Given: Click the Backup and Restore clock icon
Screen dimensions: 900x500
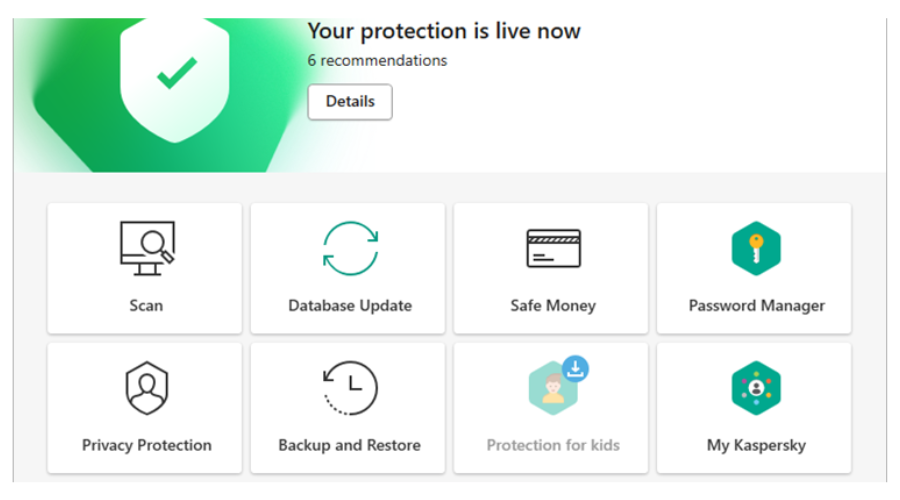Looking at the screenshot, I should (x=350, y=388).
